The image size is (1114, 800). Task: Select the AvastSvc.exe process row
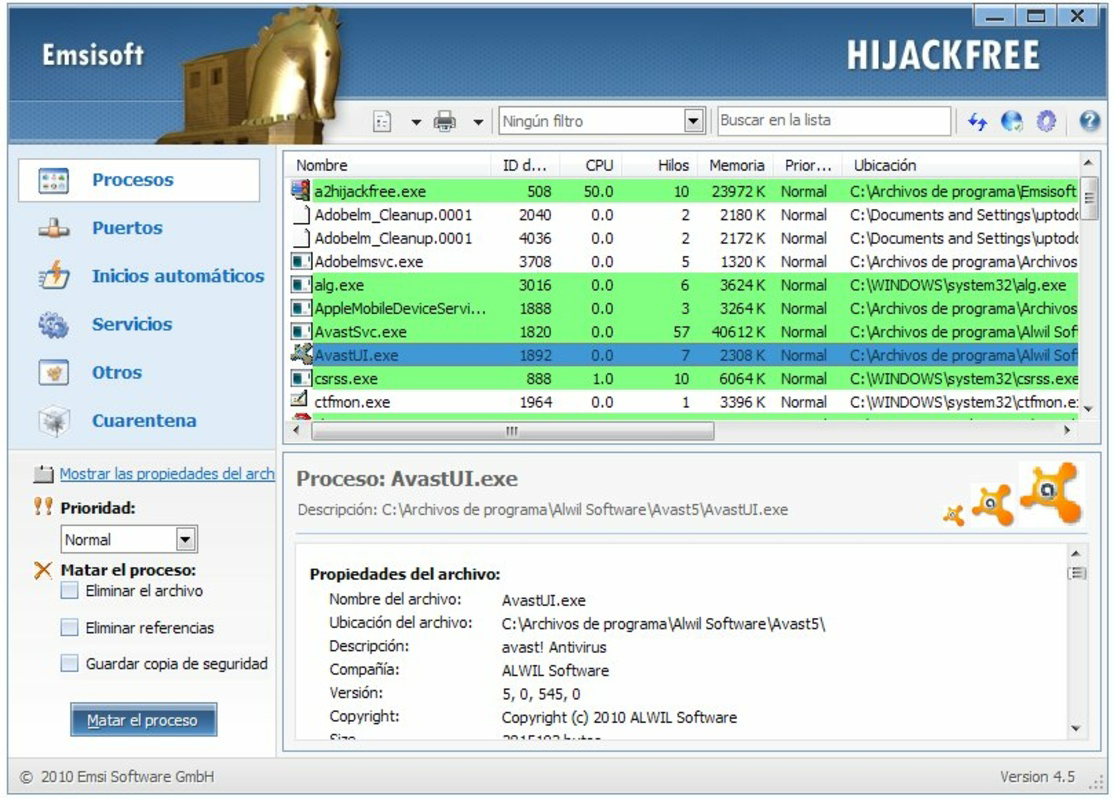683,332
